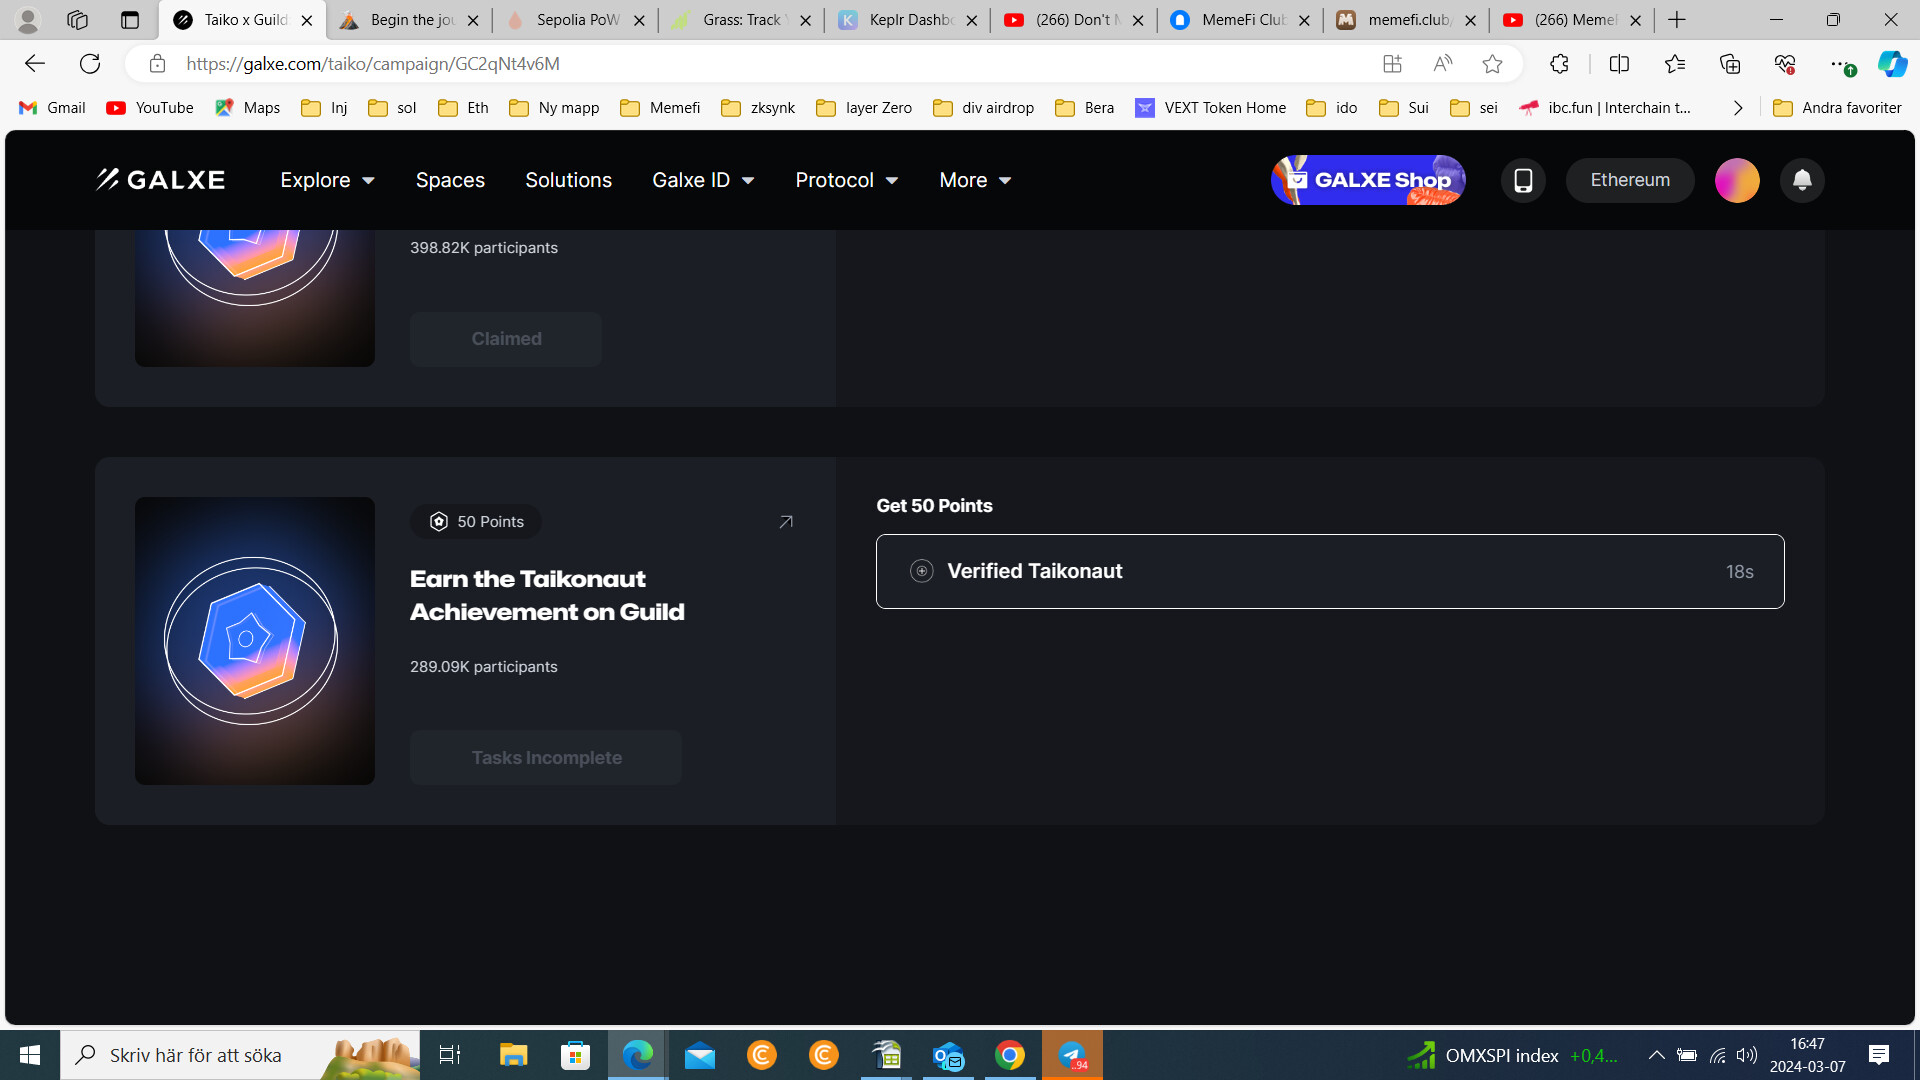Open the VEXT Token Home bookmark
Viewport: 1920px width, 1080px height.
pyautogui.click(x=1210, y=108)
